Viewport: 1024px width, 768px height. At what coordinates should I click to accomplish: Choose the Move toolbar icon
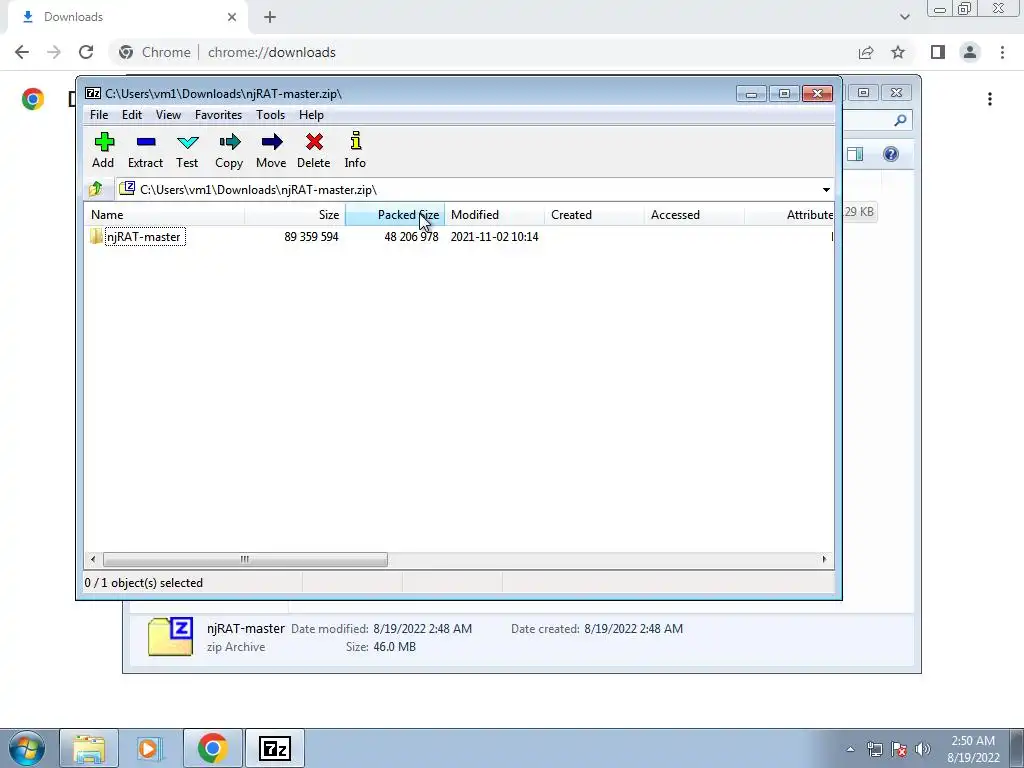271,150
